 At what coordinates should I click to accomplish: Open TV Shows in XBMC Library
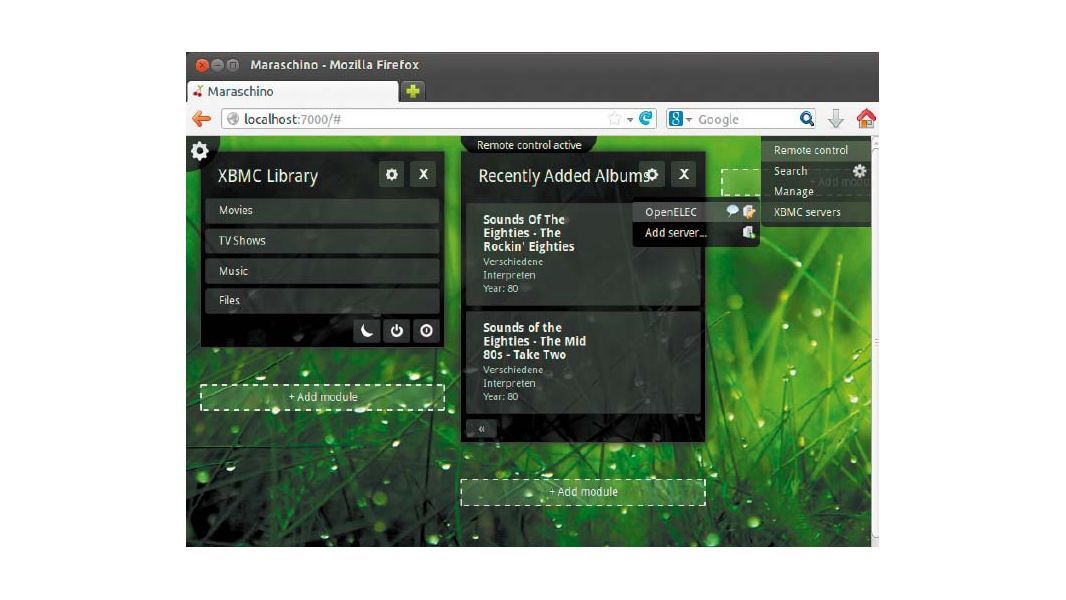322,241
